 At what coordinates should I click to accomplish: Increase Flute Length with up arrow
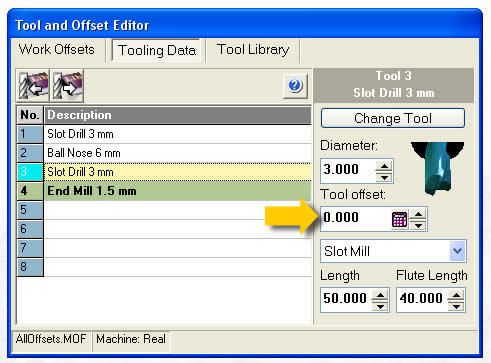(456, 295)
